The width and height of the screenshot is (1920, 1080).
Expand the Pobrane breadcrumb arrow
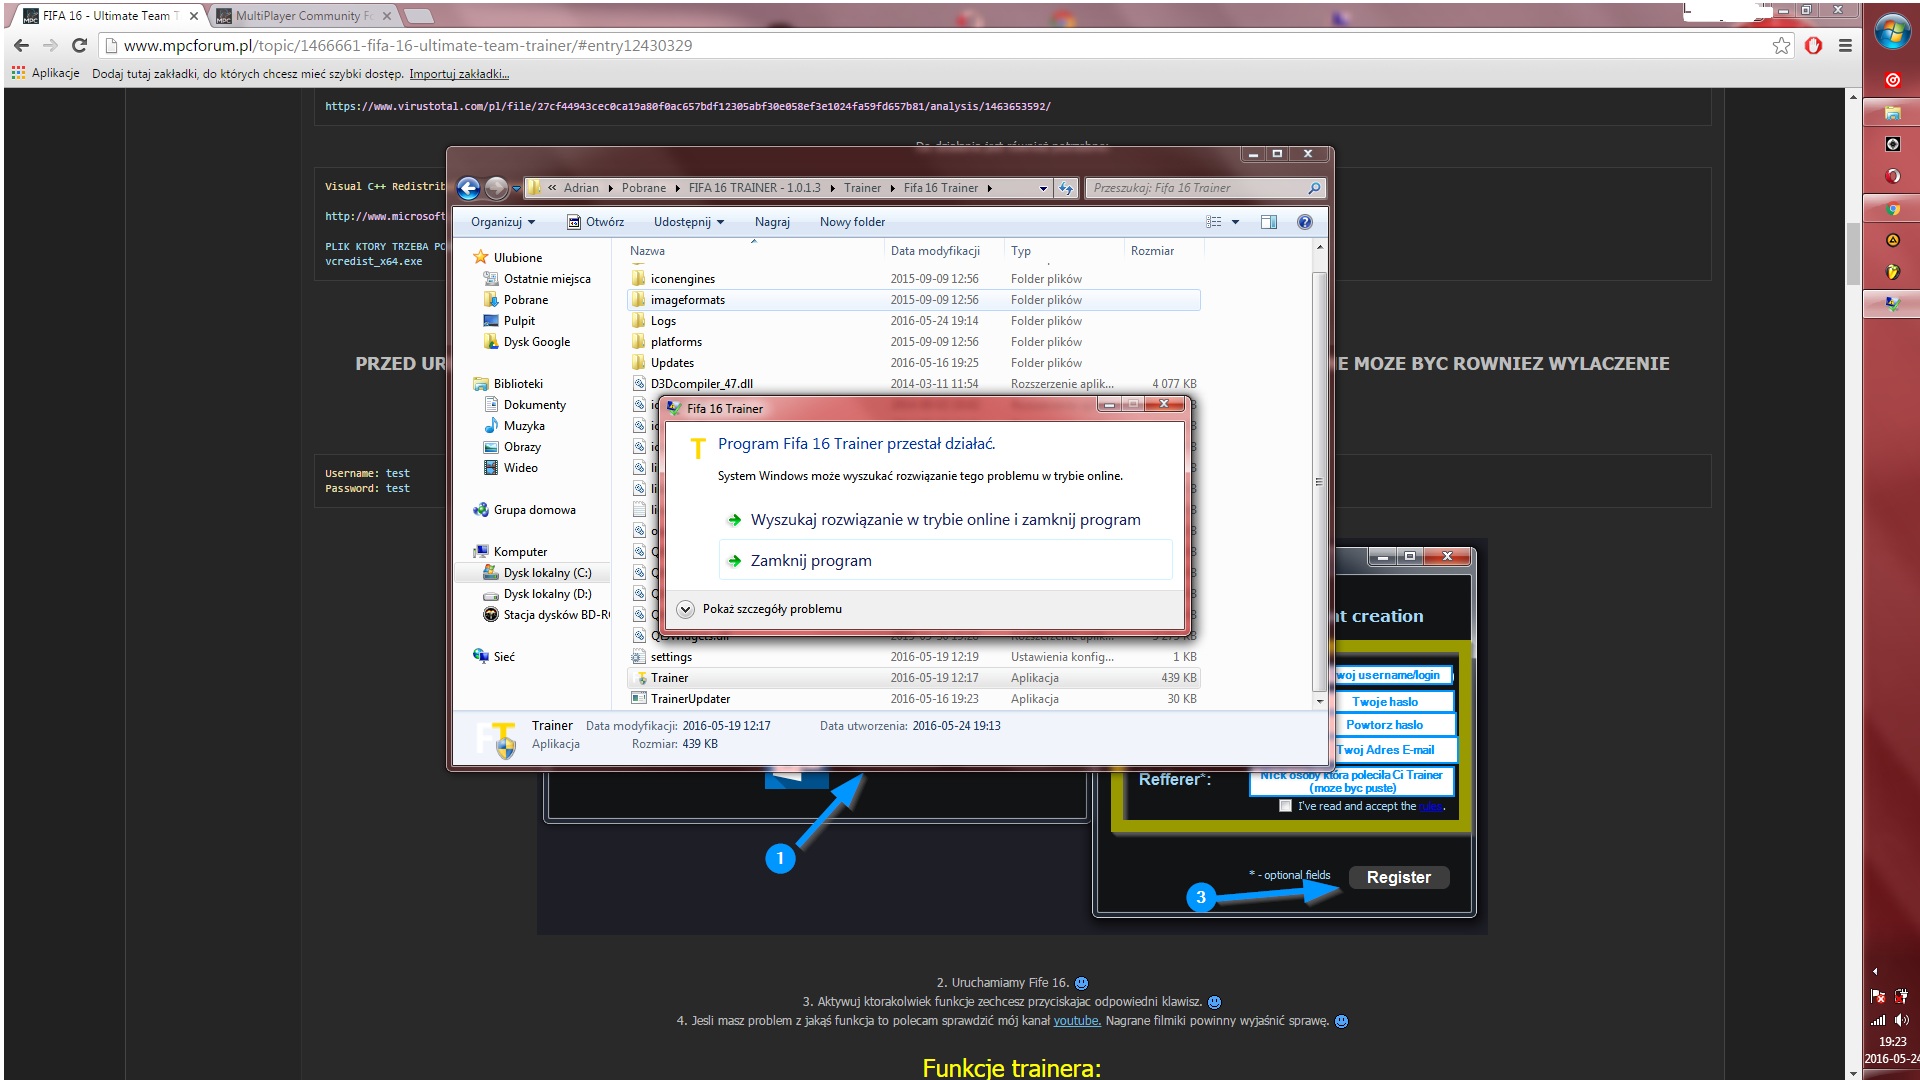[677, 188]
